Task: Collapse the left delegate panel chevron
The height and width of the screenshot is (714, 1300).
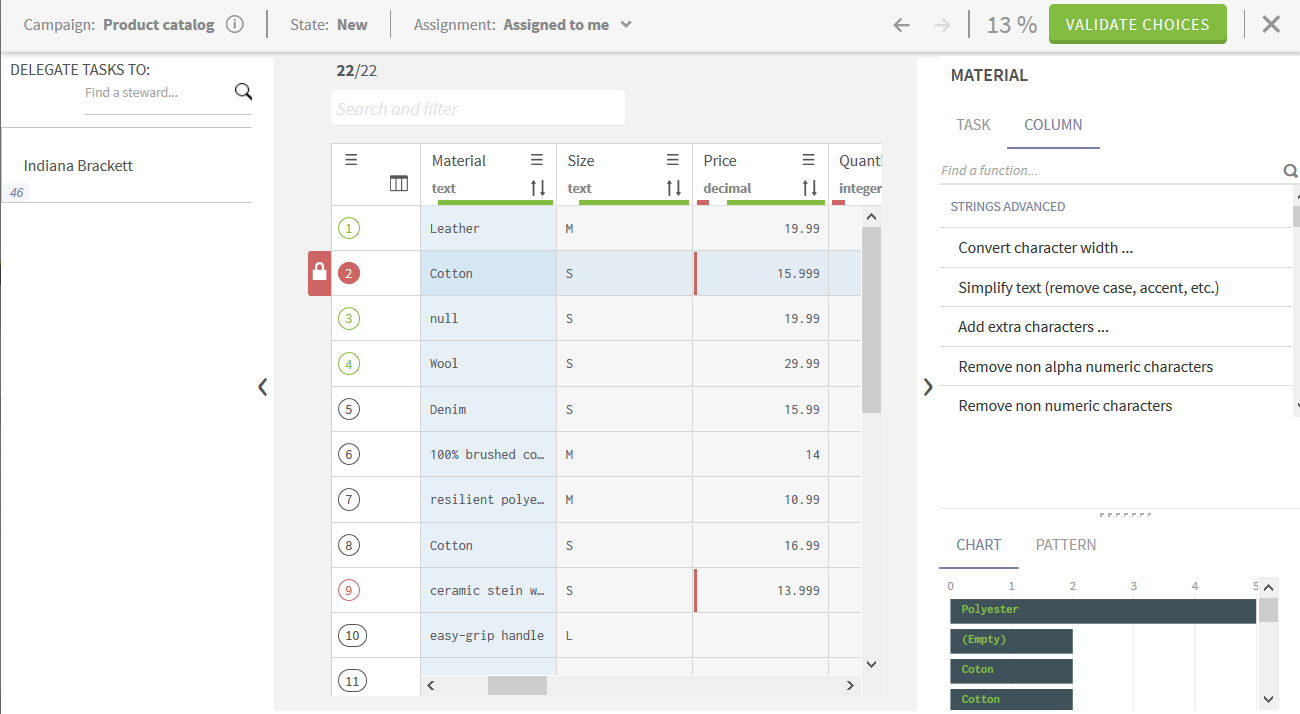Action: (x=263, y=387)
